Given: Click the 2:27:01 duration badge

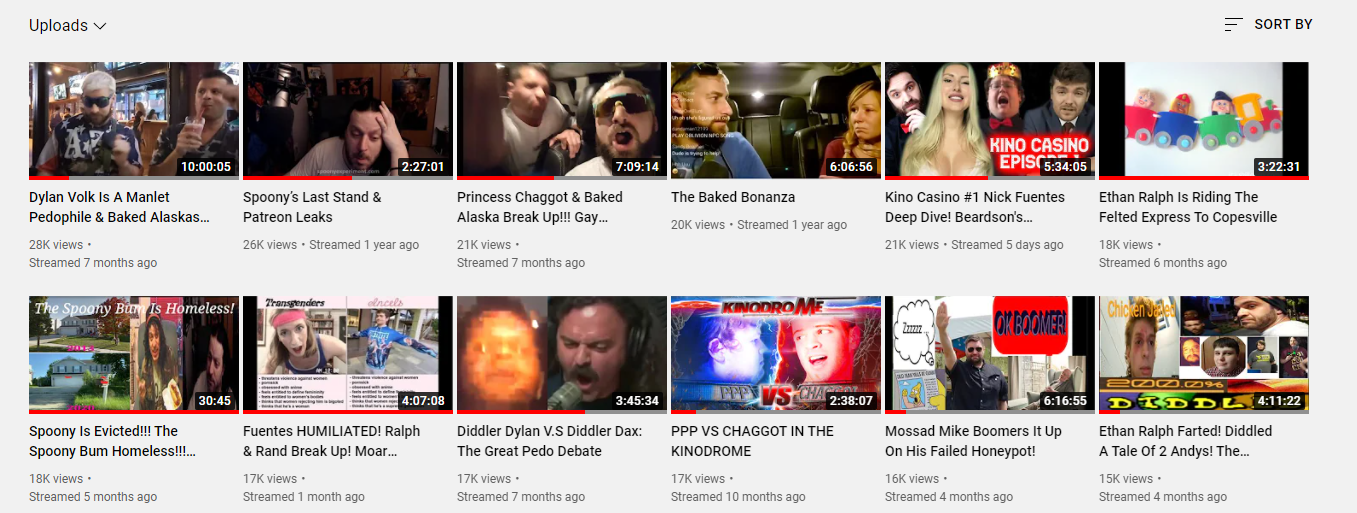Looking at the screenshot, I should coord(422,167).
